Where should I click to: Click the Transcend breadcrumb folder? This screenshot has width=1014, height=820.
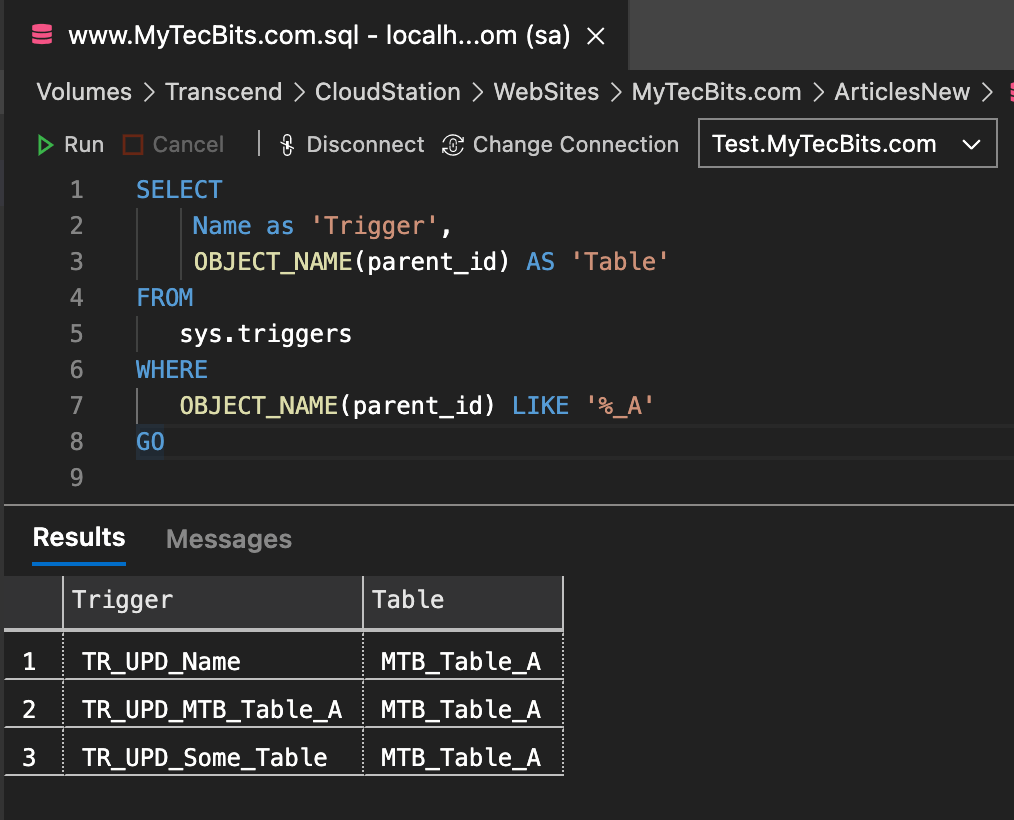pyautogui.click(x=224, y=92)
